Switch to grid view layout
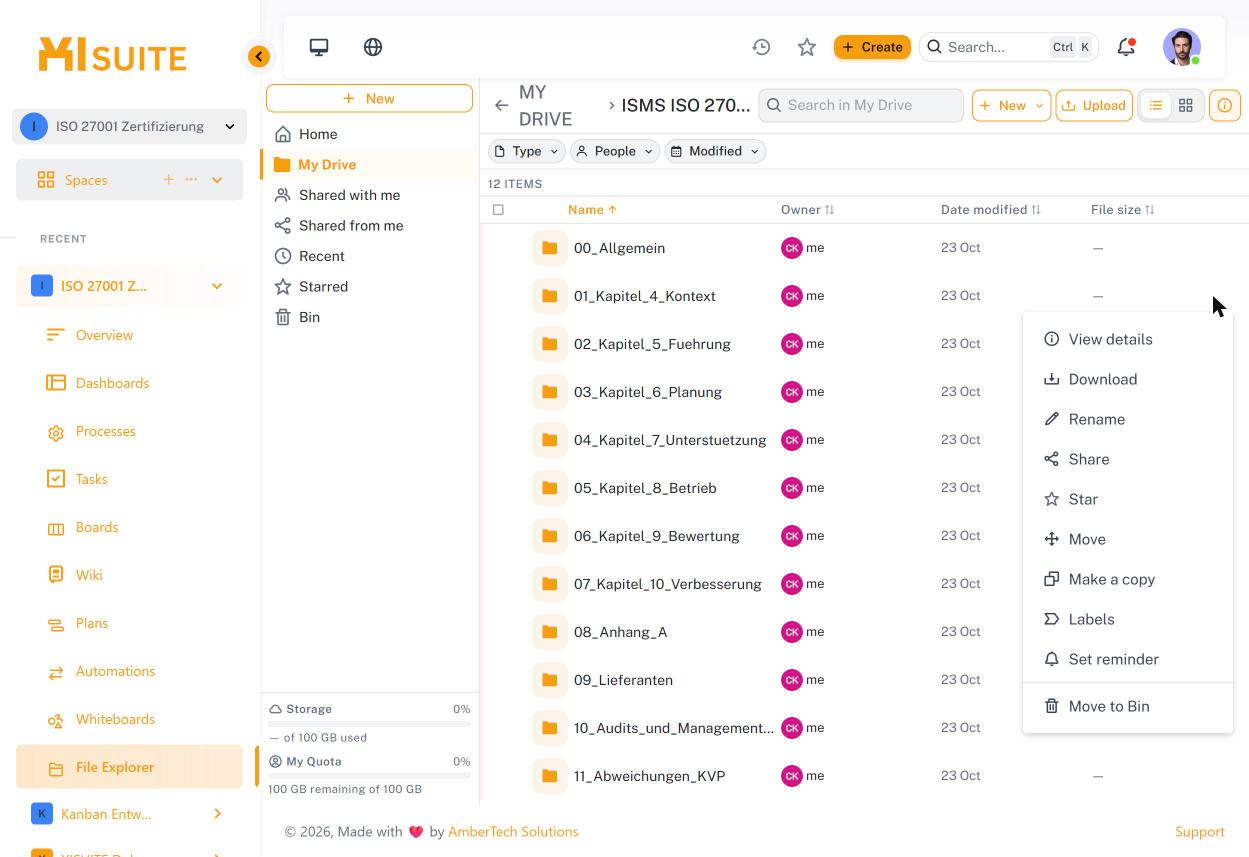The width and height of the screenshot is (1249, 857). (1185, 105)
